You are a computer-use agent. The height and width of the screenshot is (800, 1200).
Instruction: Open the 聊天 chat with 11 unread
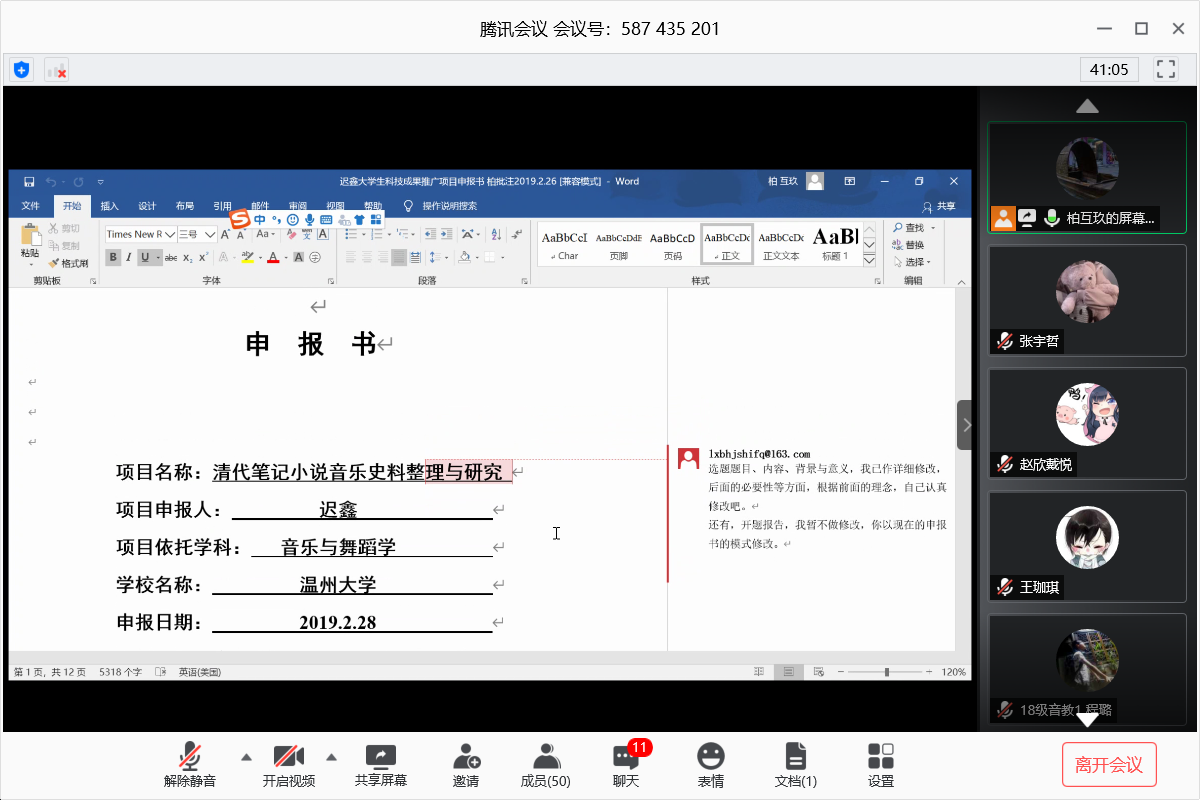coord(626,757)
